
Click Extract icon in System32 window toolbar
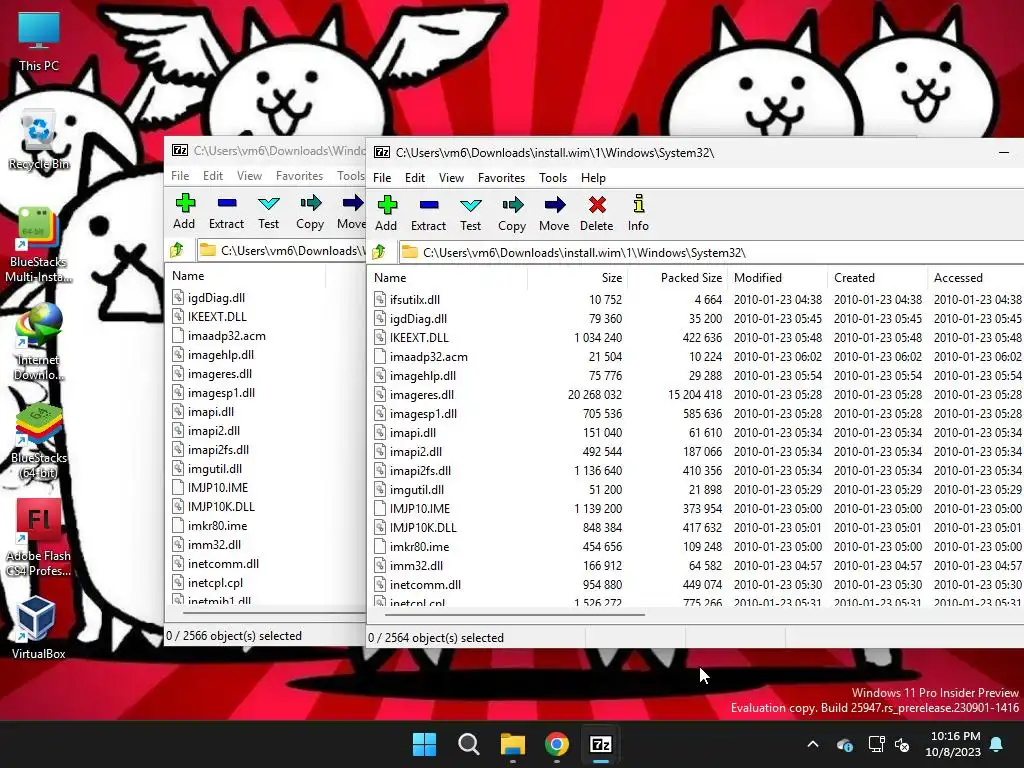point(428,213)
